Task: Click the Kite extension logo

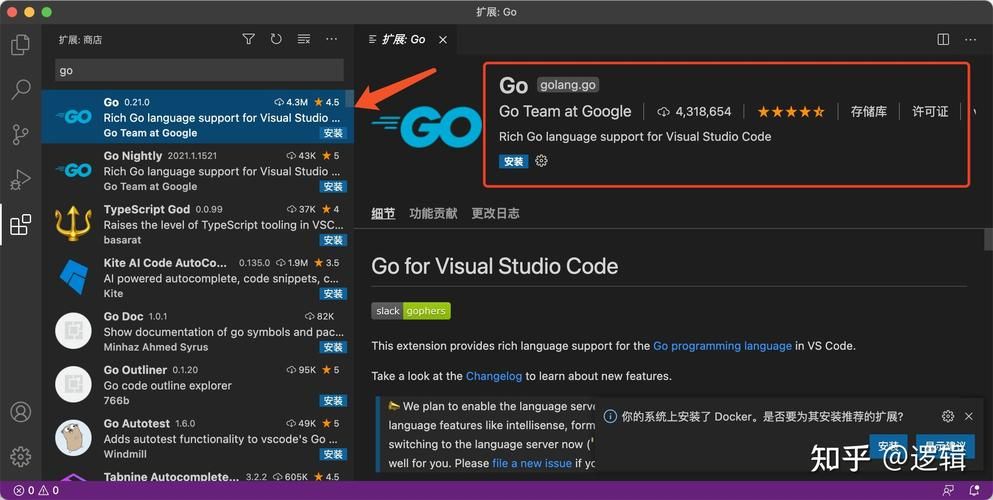Action: (73, 277)
